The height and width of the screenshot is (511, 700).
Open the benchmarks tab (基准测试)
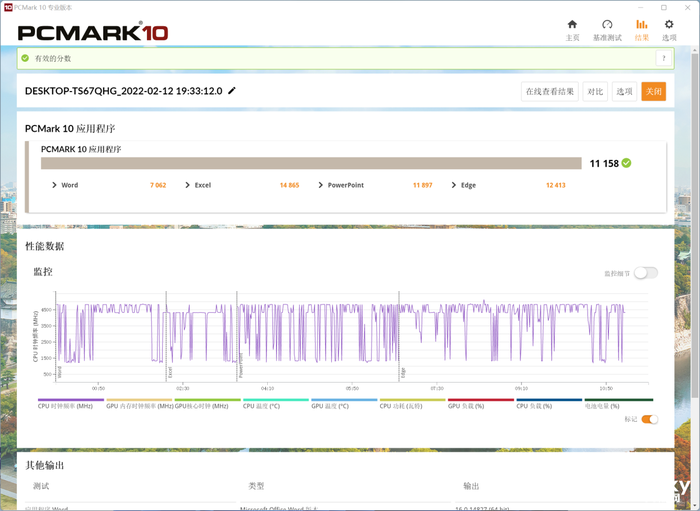click(x=607, y=29)
